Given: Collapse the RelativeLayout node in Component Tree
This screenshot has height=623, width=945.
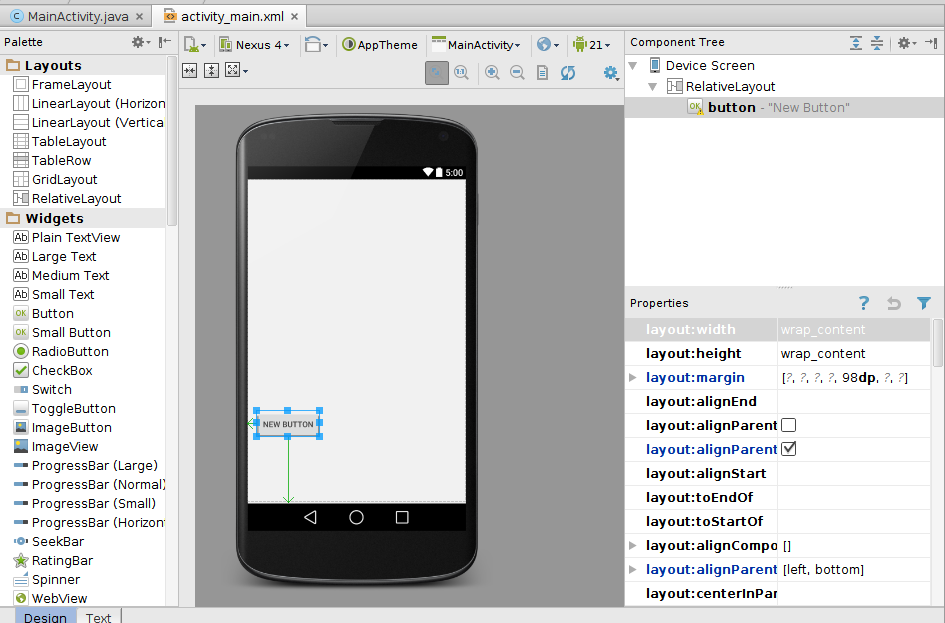Looking at the screenshot, I should (653, 85).
